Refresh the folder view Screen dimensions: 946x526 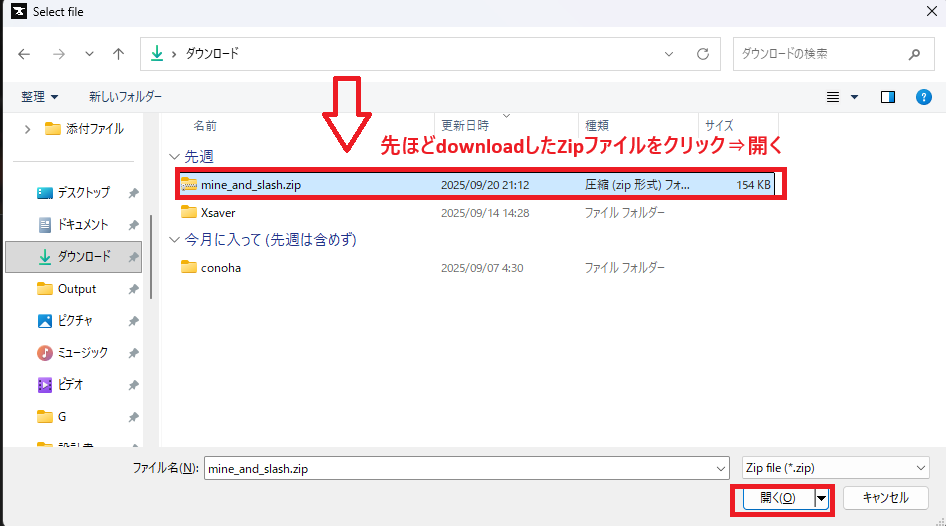[x=703, y=54]
